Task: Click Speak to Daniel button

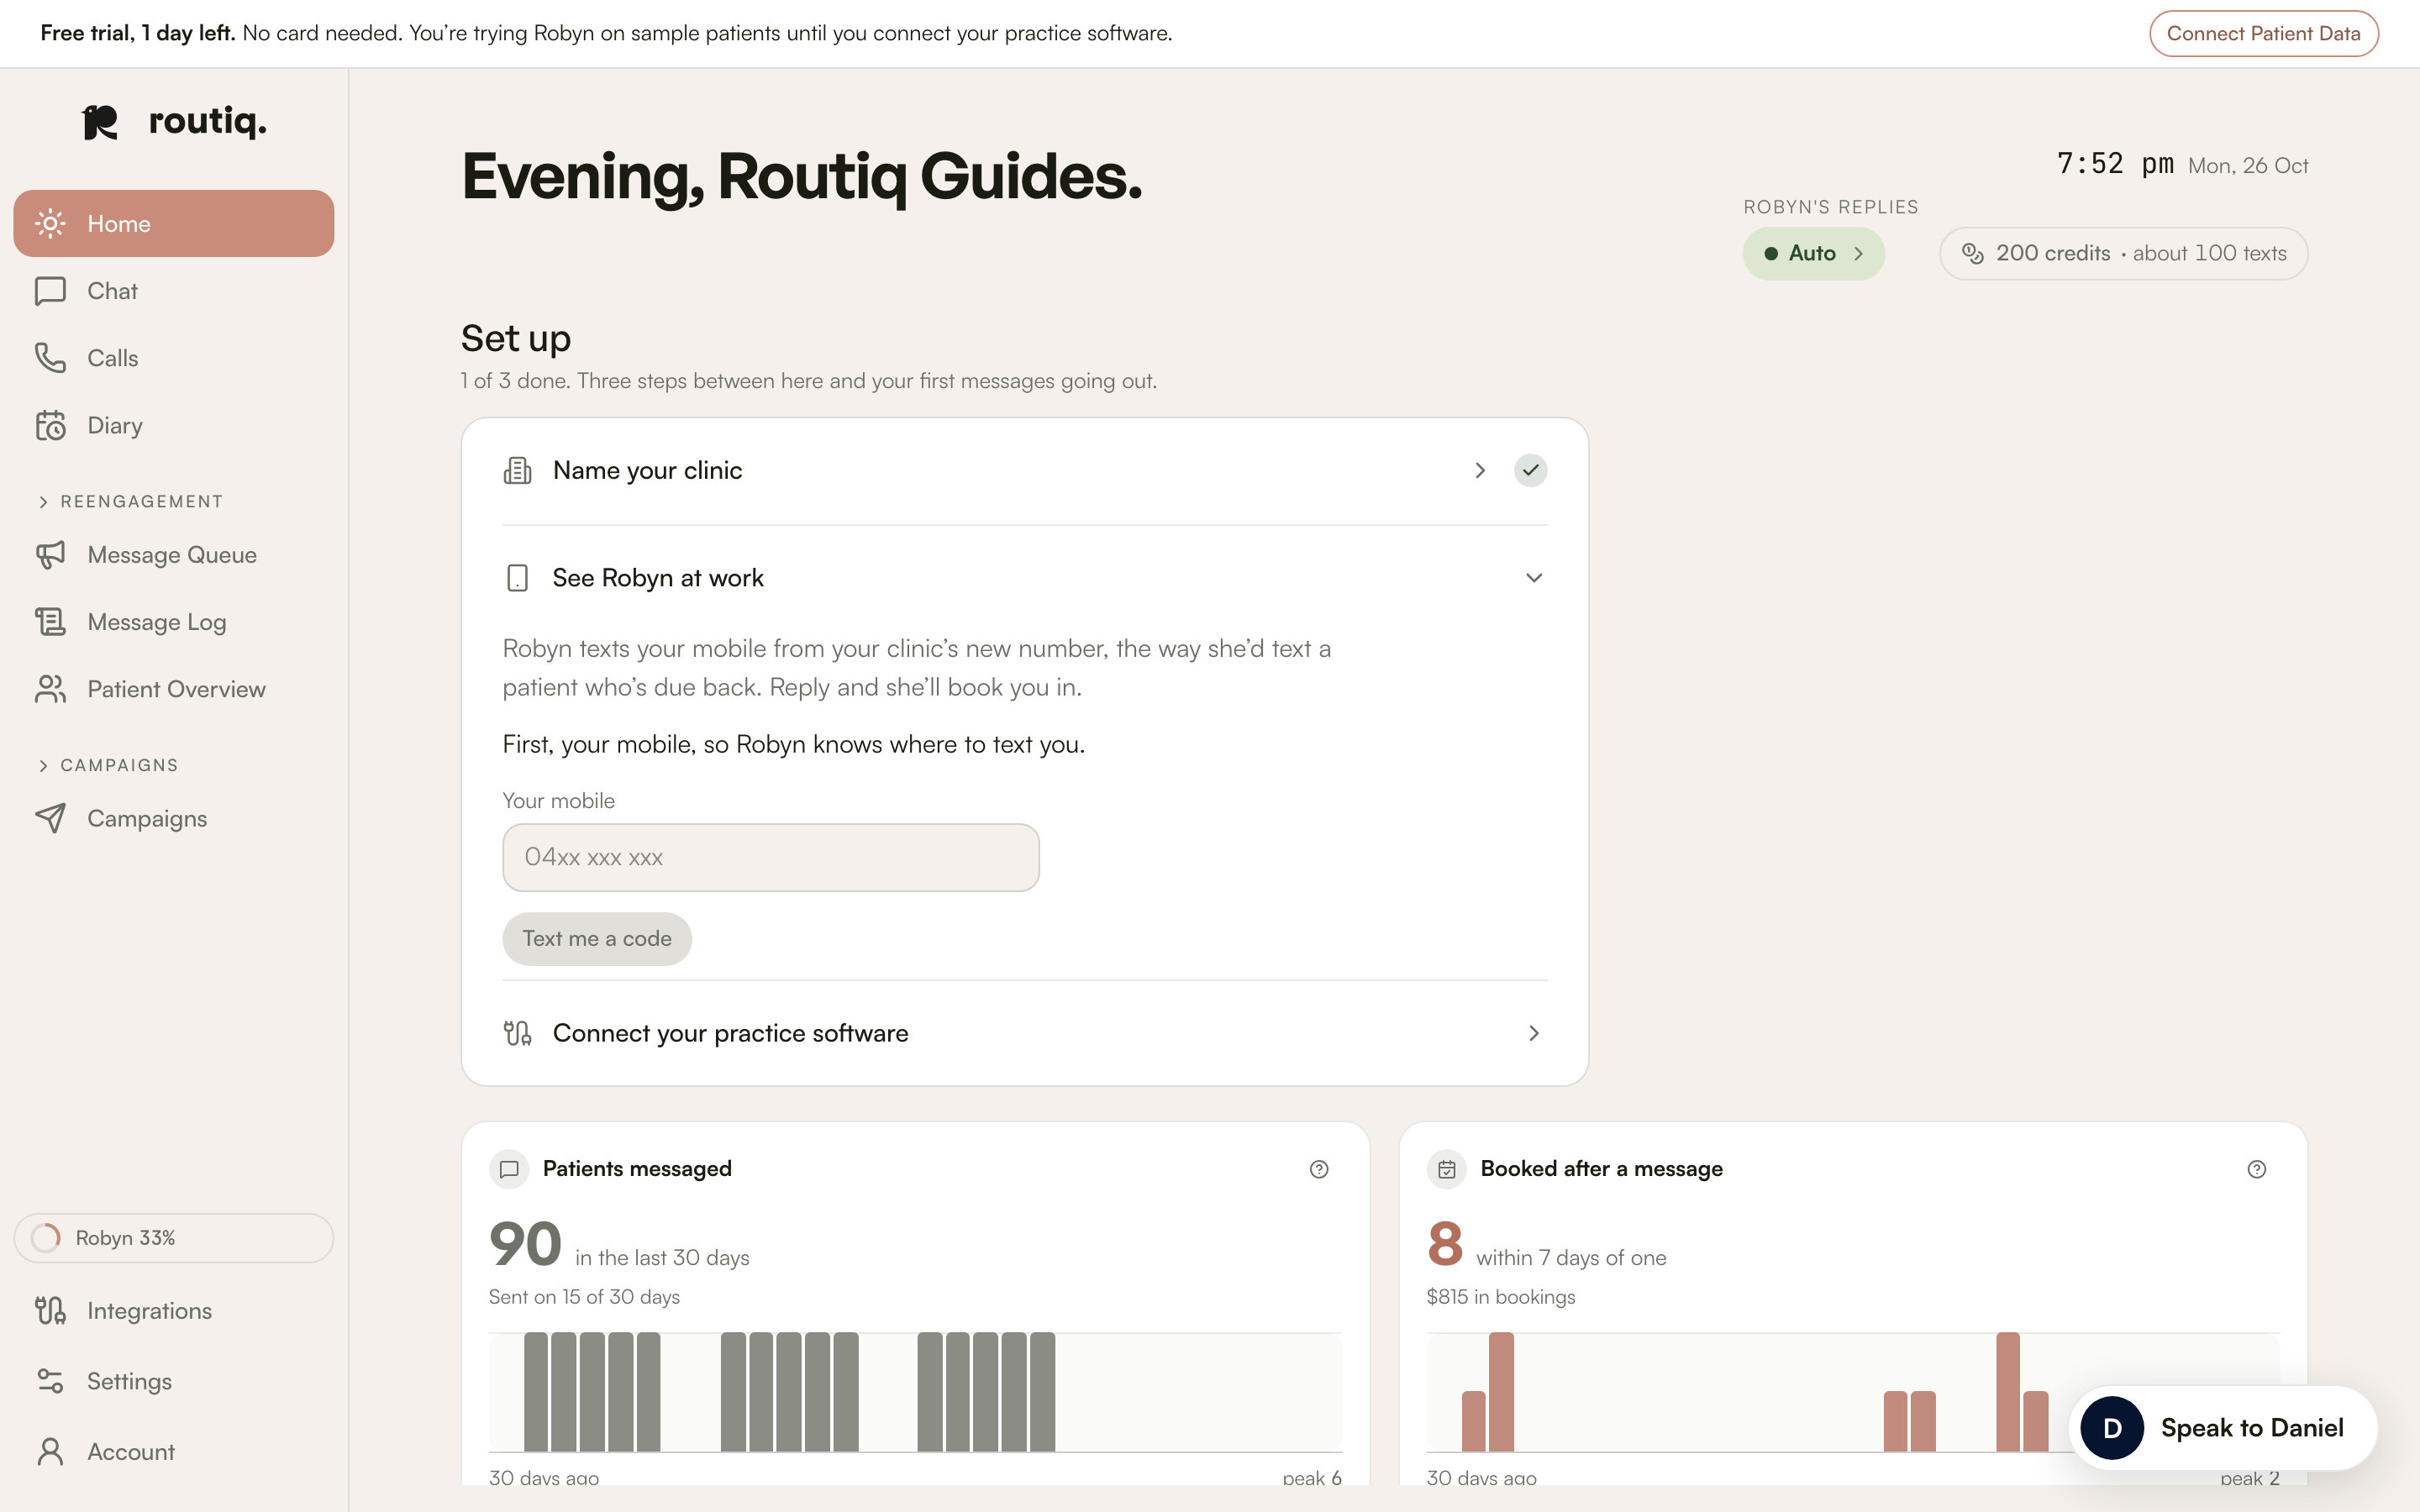Action: tap(2222, 1428)
